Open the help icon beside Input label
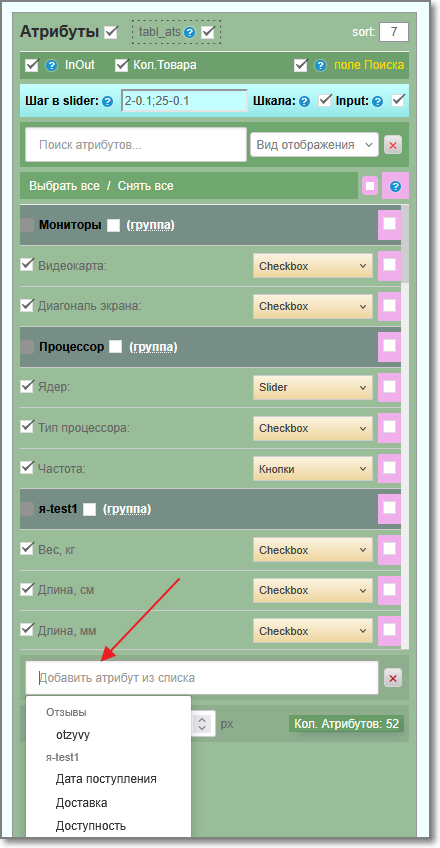440x848 pixels. coord(378,101)
